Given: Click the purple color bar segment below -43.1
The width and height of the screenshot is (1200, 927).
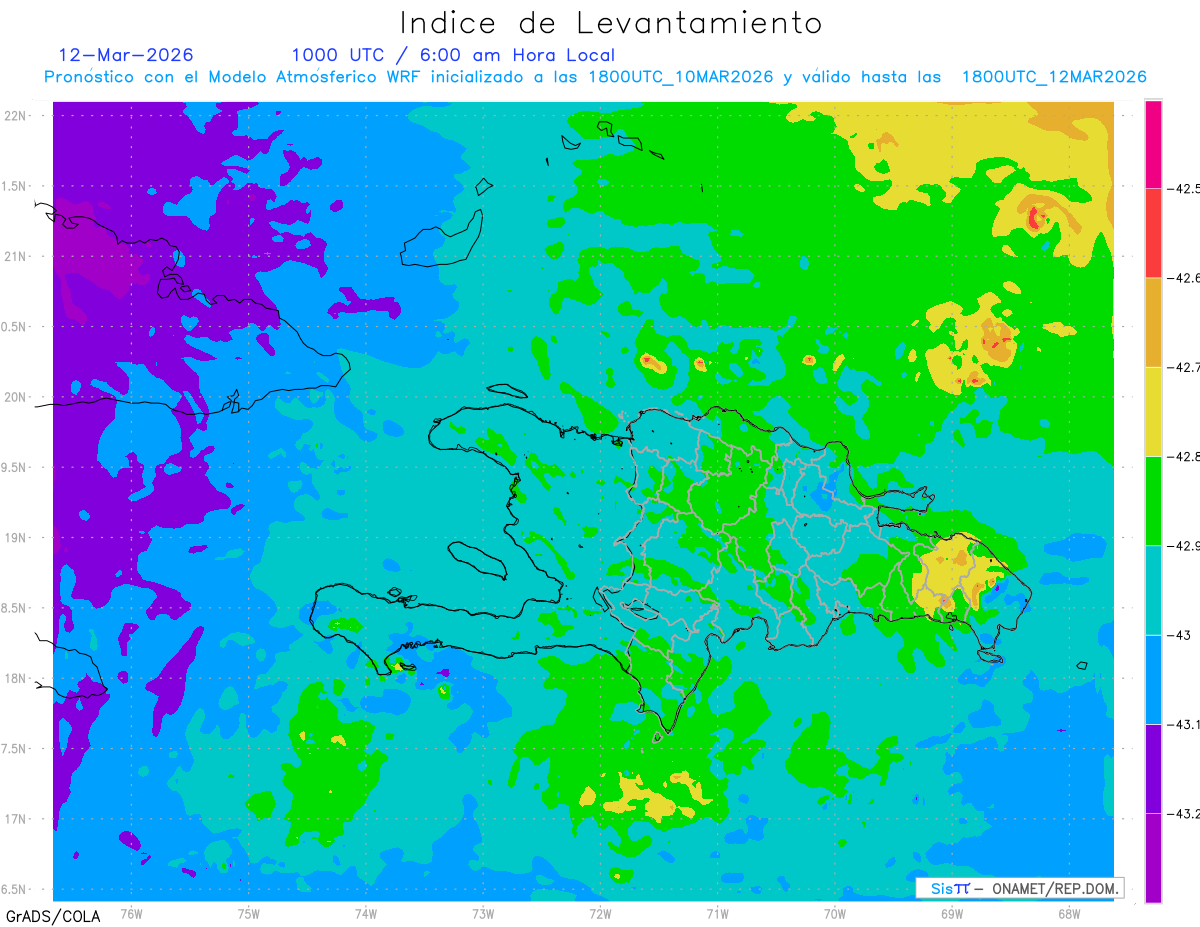Looking at the screenshot, I should (1153, 768).
